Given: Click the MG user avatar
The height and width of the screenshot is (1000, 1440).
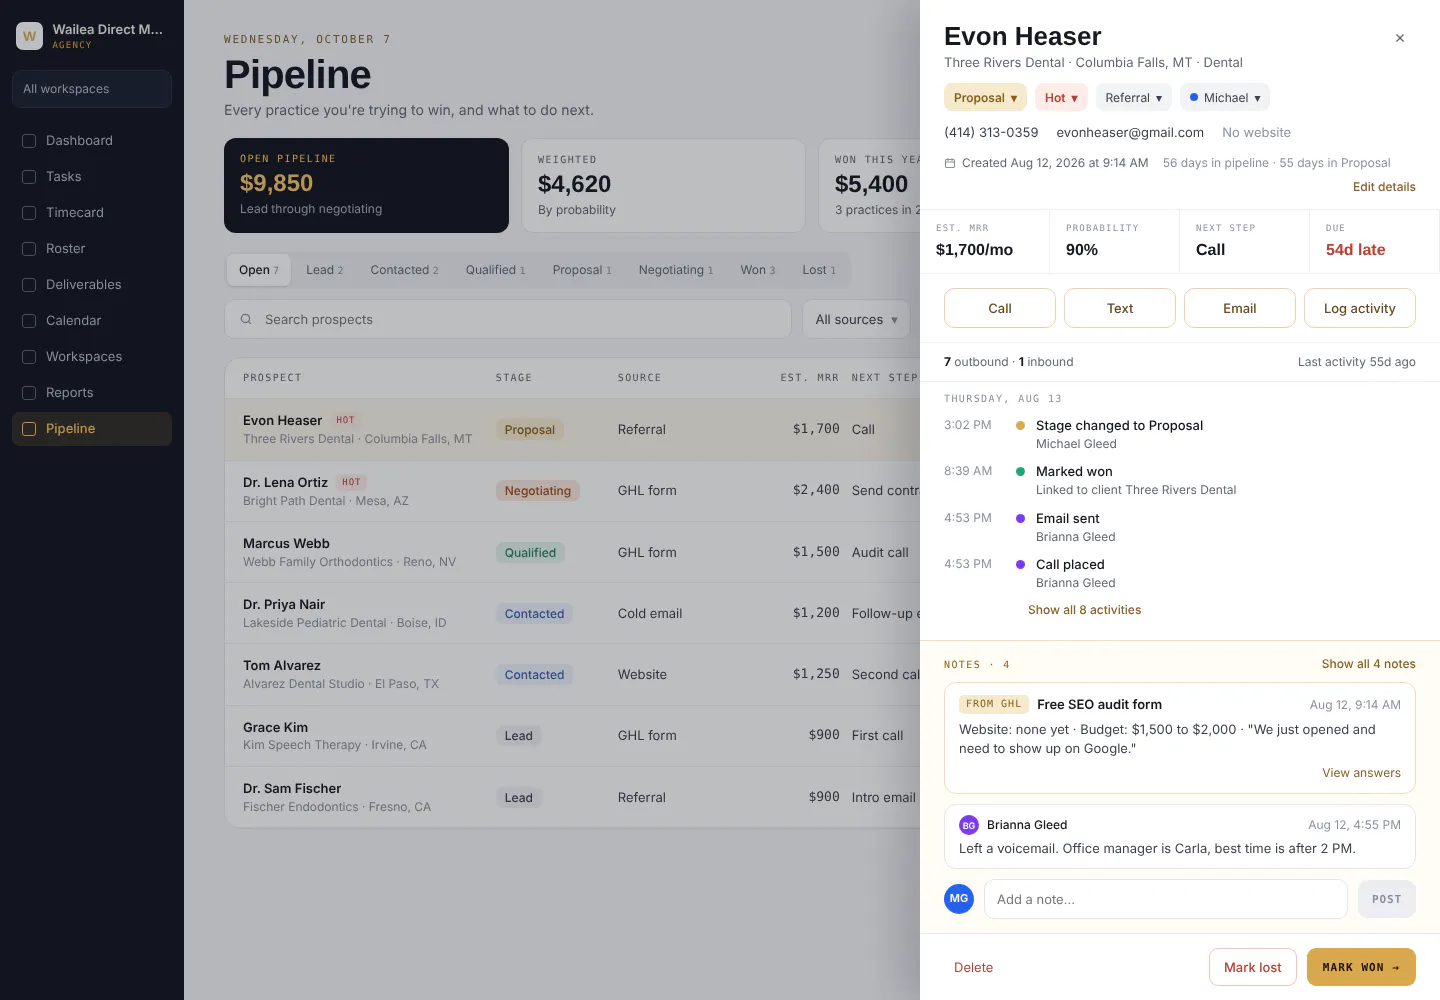Looking at the screenshot, I should click(959, 898).
